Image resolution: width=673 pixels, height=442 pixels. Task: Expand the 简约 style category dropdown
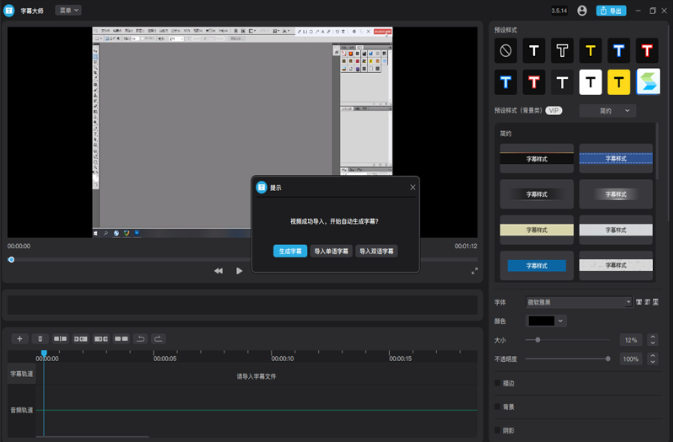pyautogui.click(x=607, y=111)
